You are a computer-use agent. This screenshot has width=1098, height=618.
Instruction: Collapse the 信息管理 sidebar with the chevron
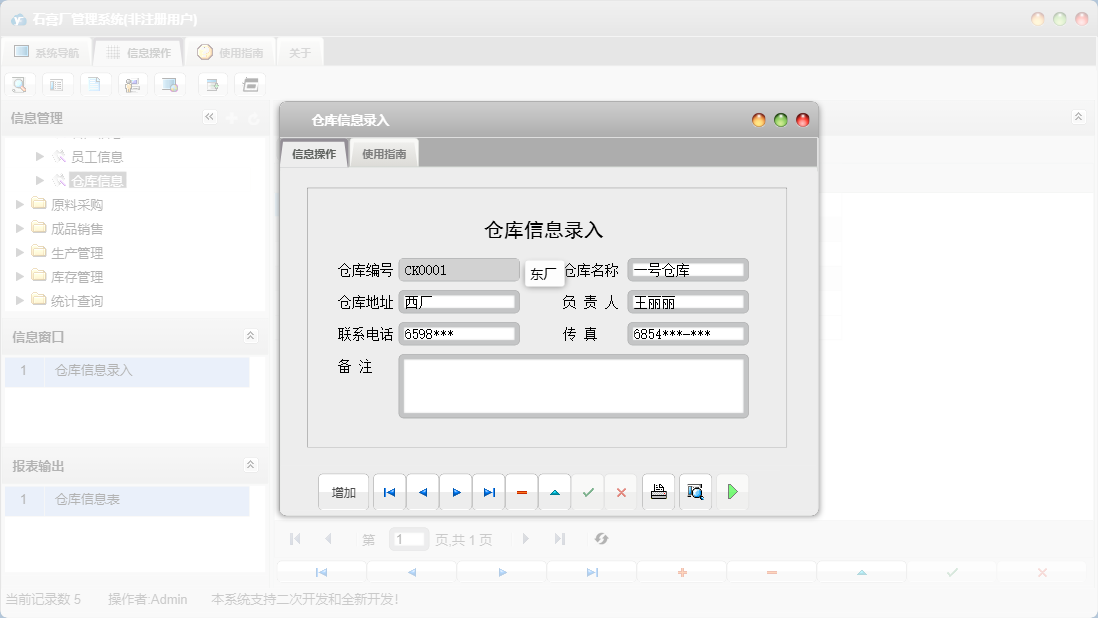pyautogui.click(x=210, y=117)
